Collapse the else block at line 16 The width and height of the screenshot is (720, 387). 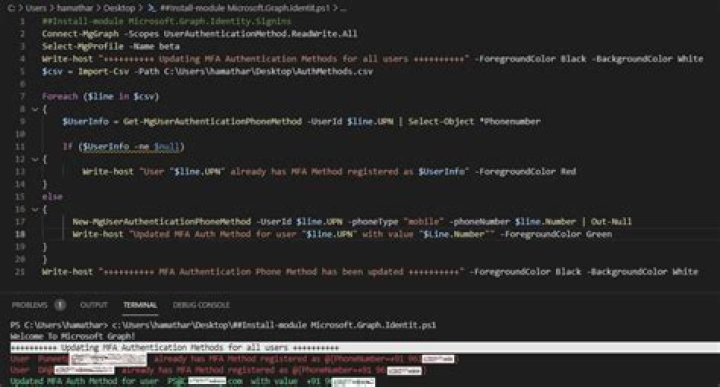click(35, 209)
